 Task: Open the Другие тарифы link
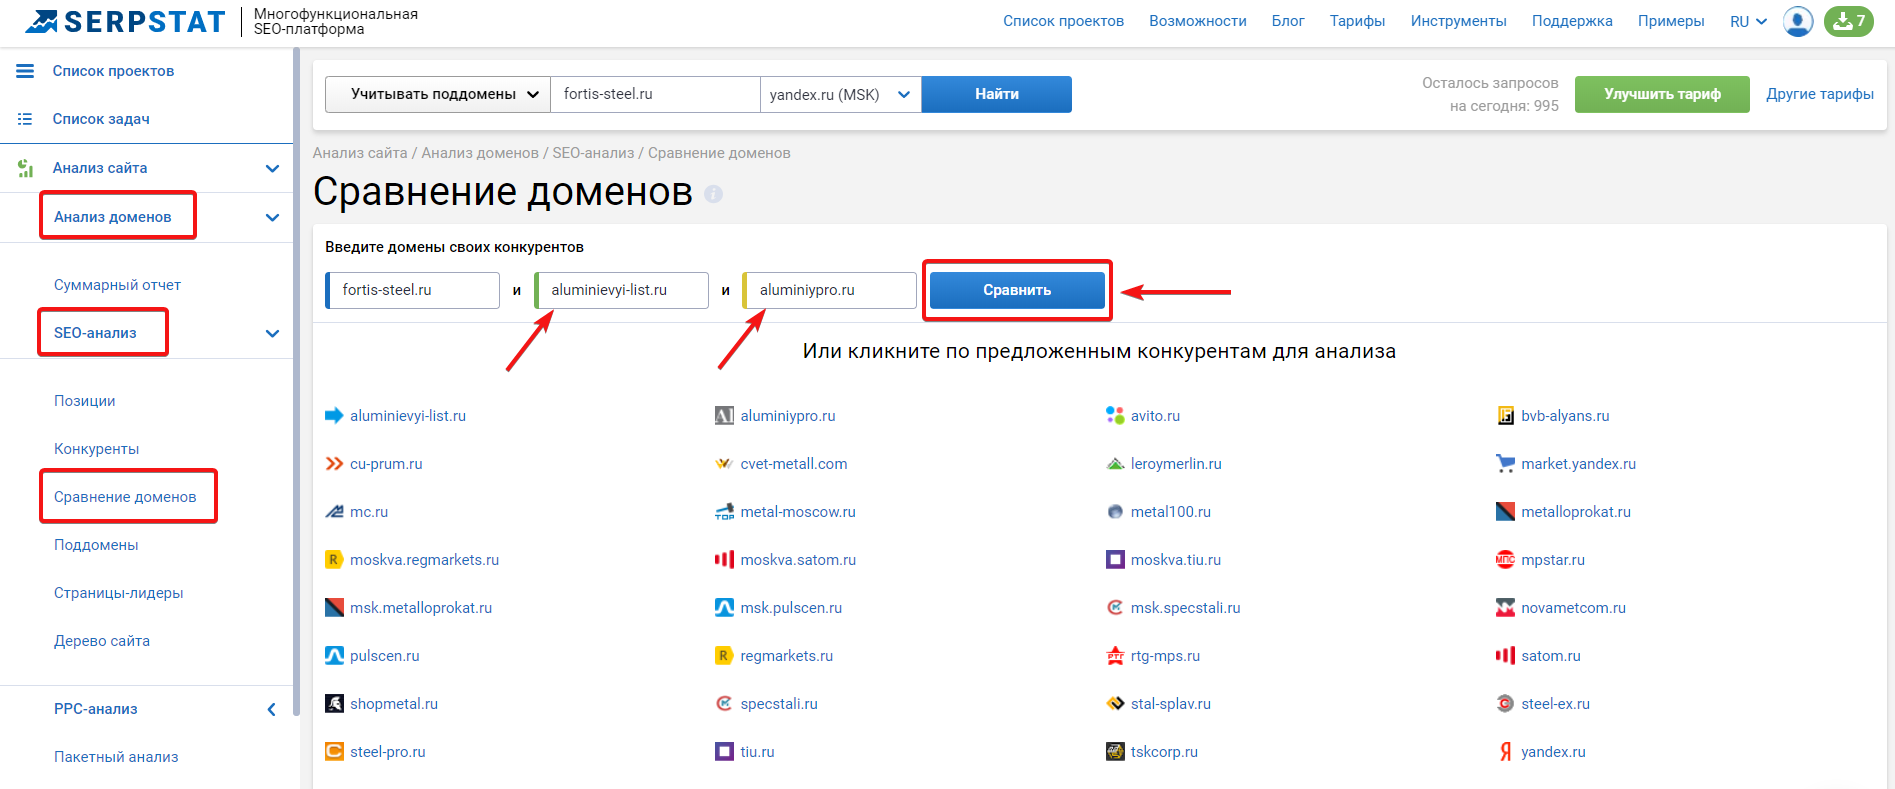pos(1820,94)
